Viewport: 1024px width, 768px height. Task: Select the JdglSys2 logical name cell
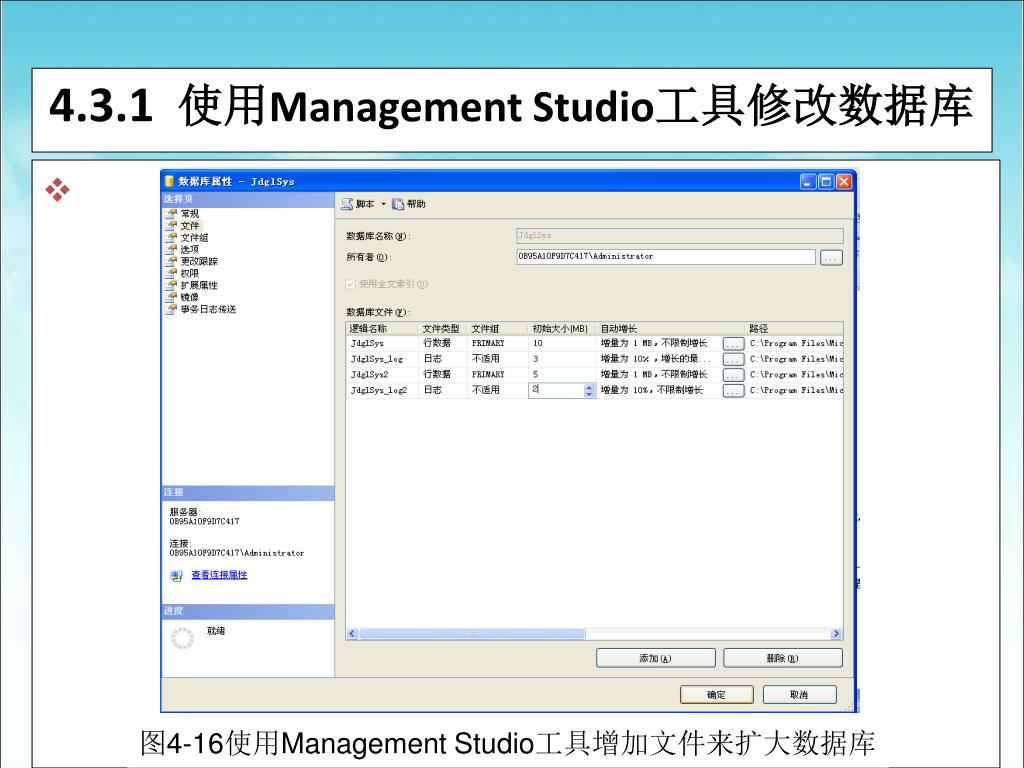pyautogui.click(x=382, y=374)
